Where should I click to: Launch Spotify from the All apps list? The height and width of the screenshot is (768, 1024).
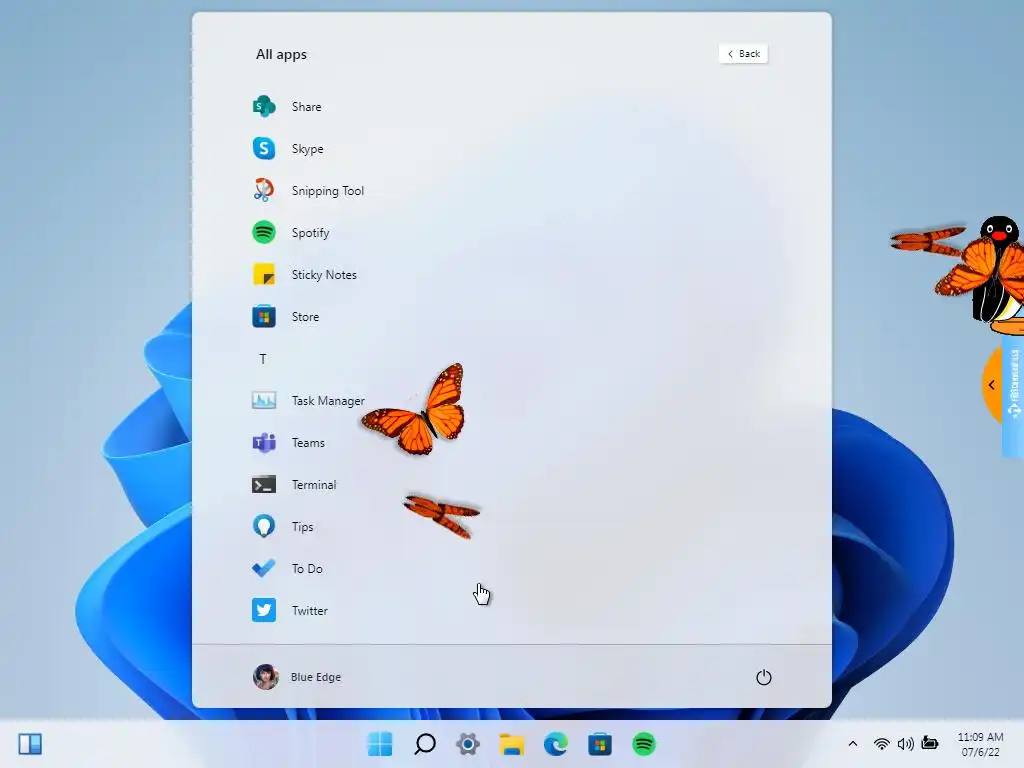tap(264, 232)
